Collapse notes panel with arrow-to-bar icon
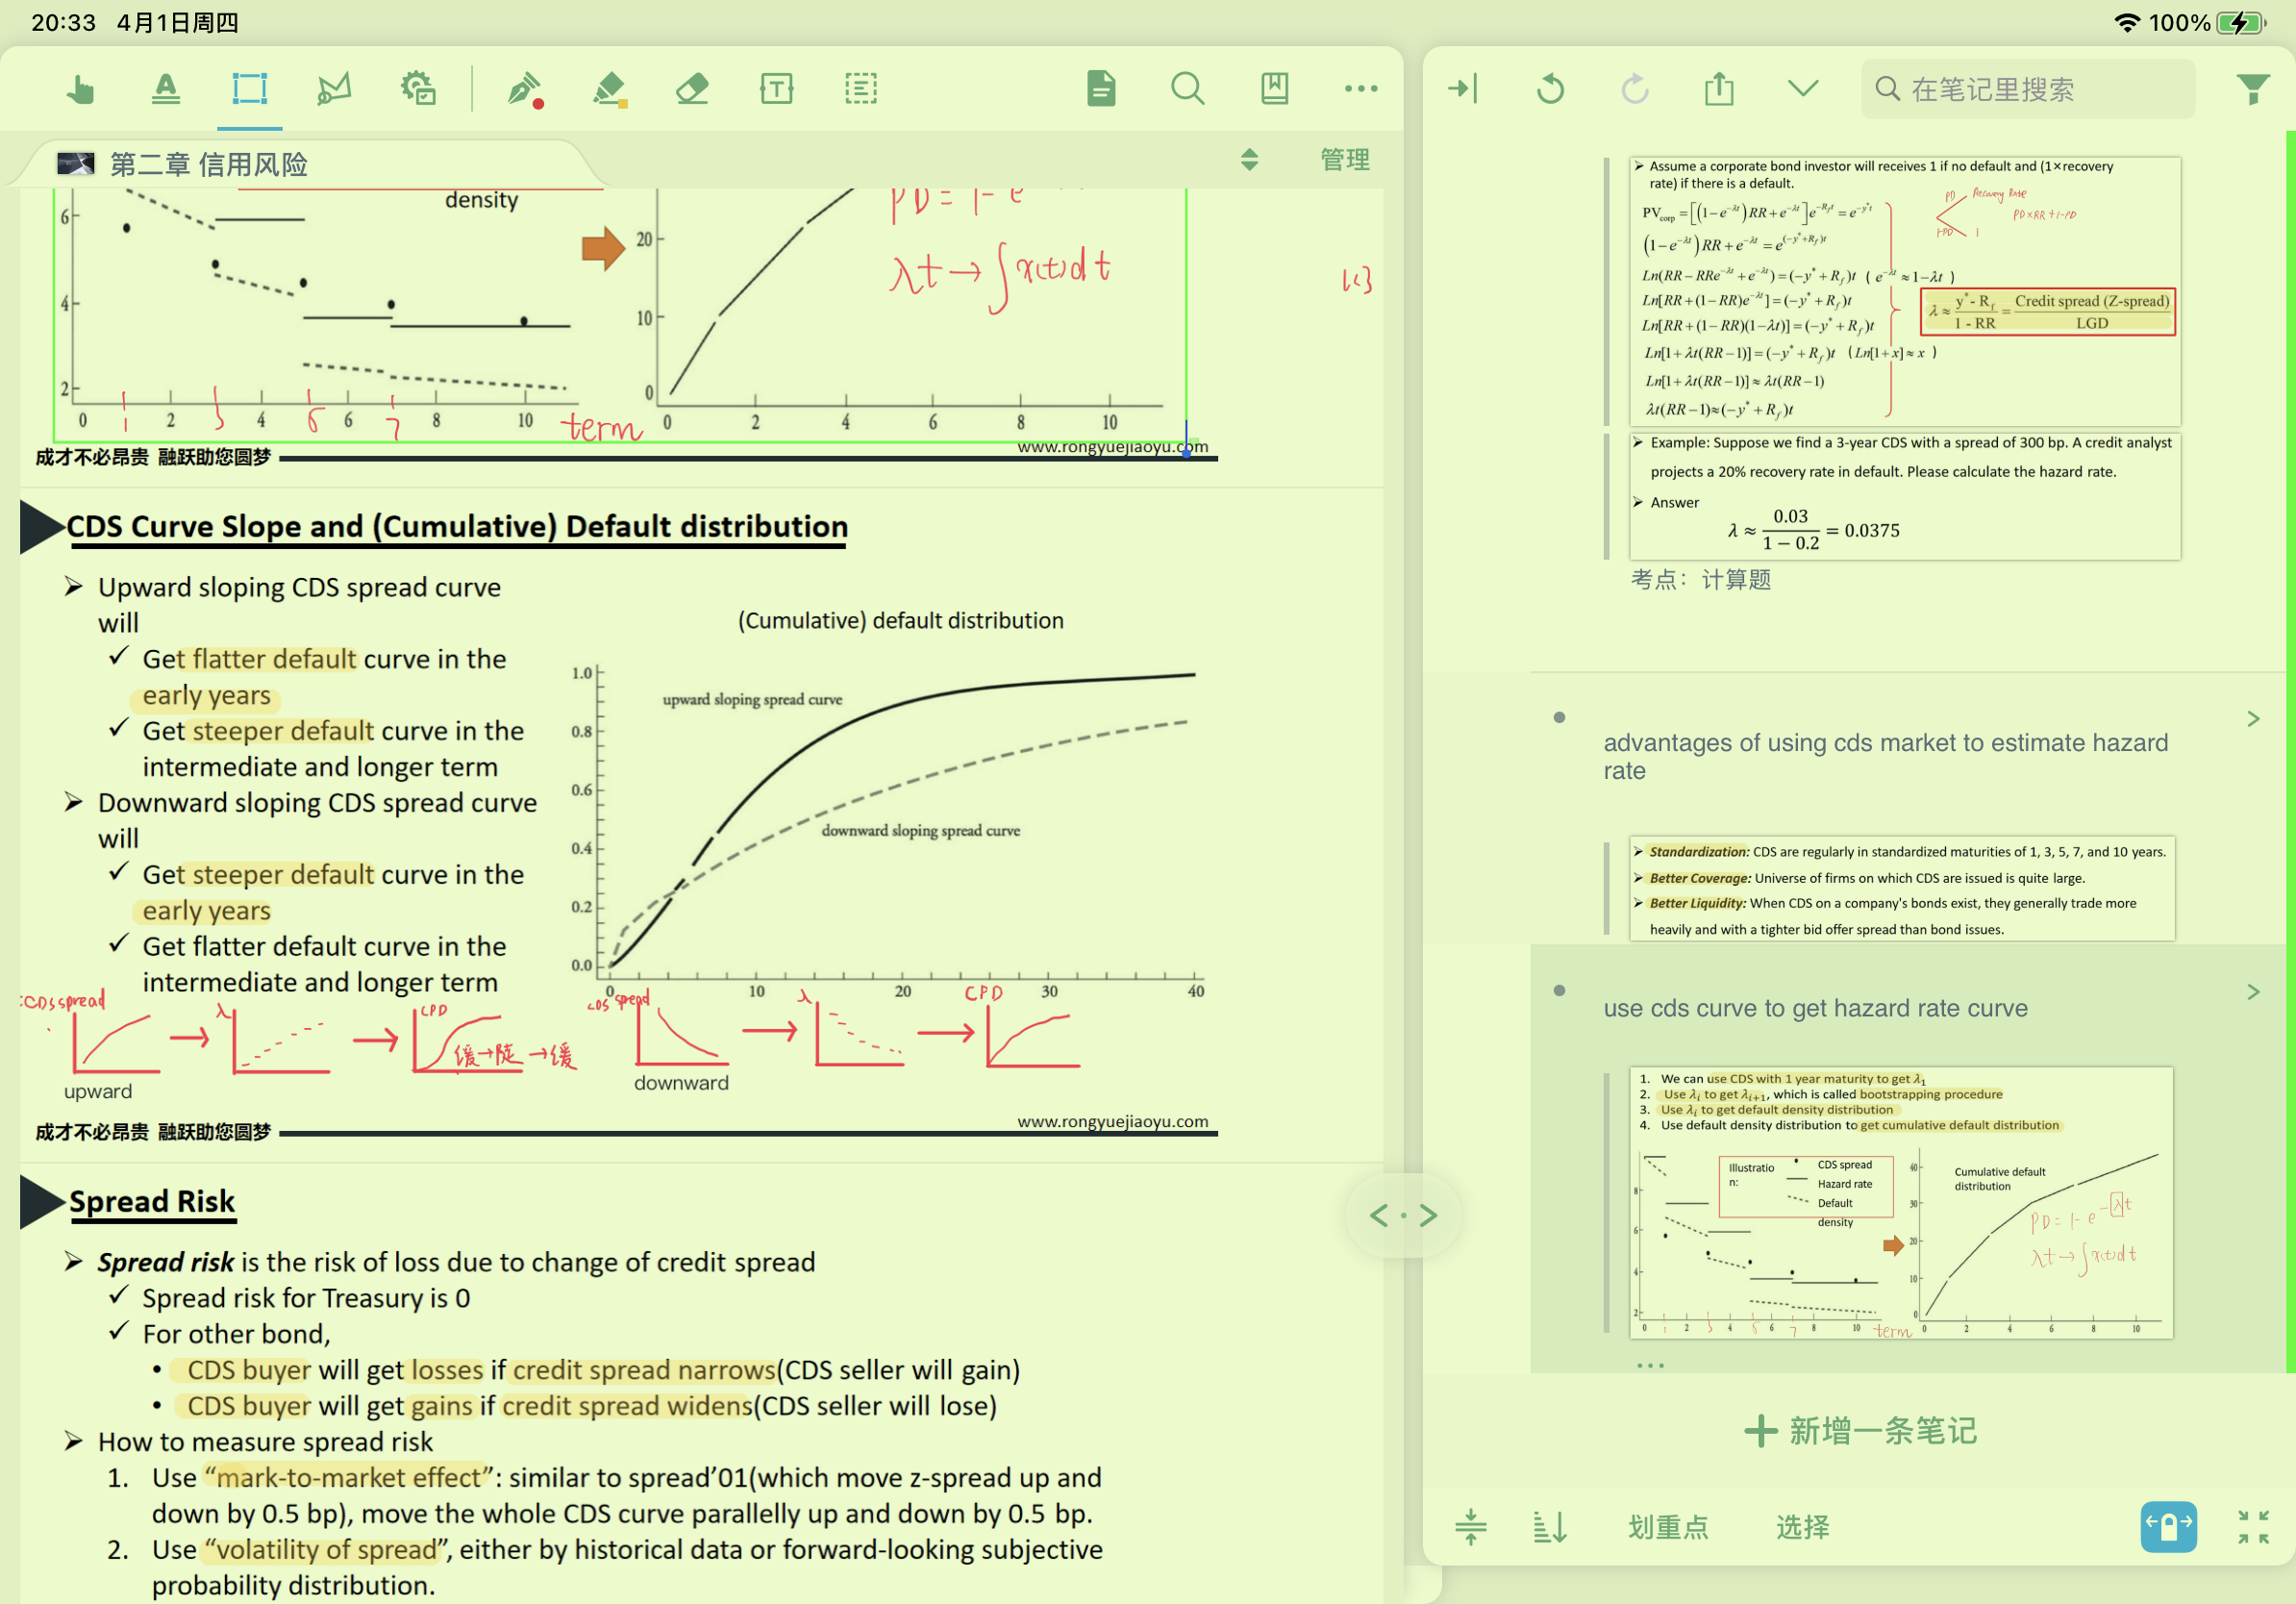Screen dimensions: 2296x1604 click(1463, 89)
